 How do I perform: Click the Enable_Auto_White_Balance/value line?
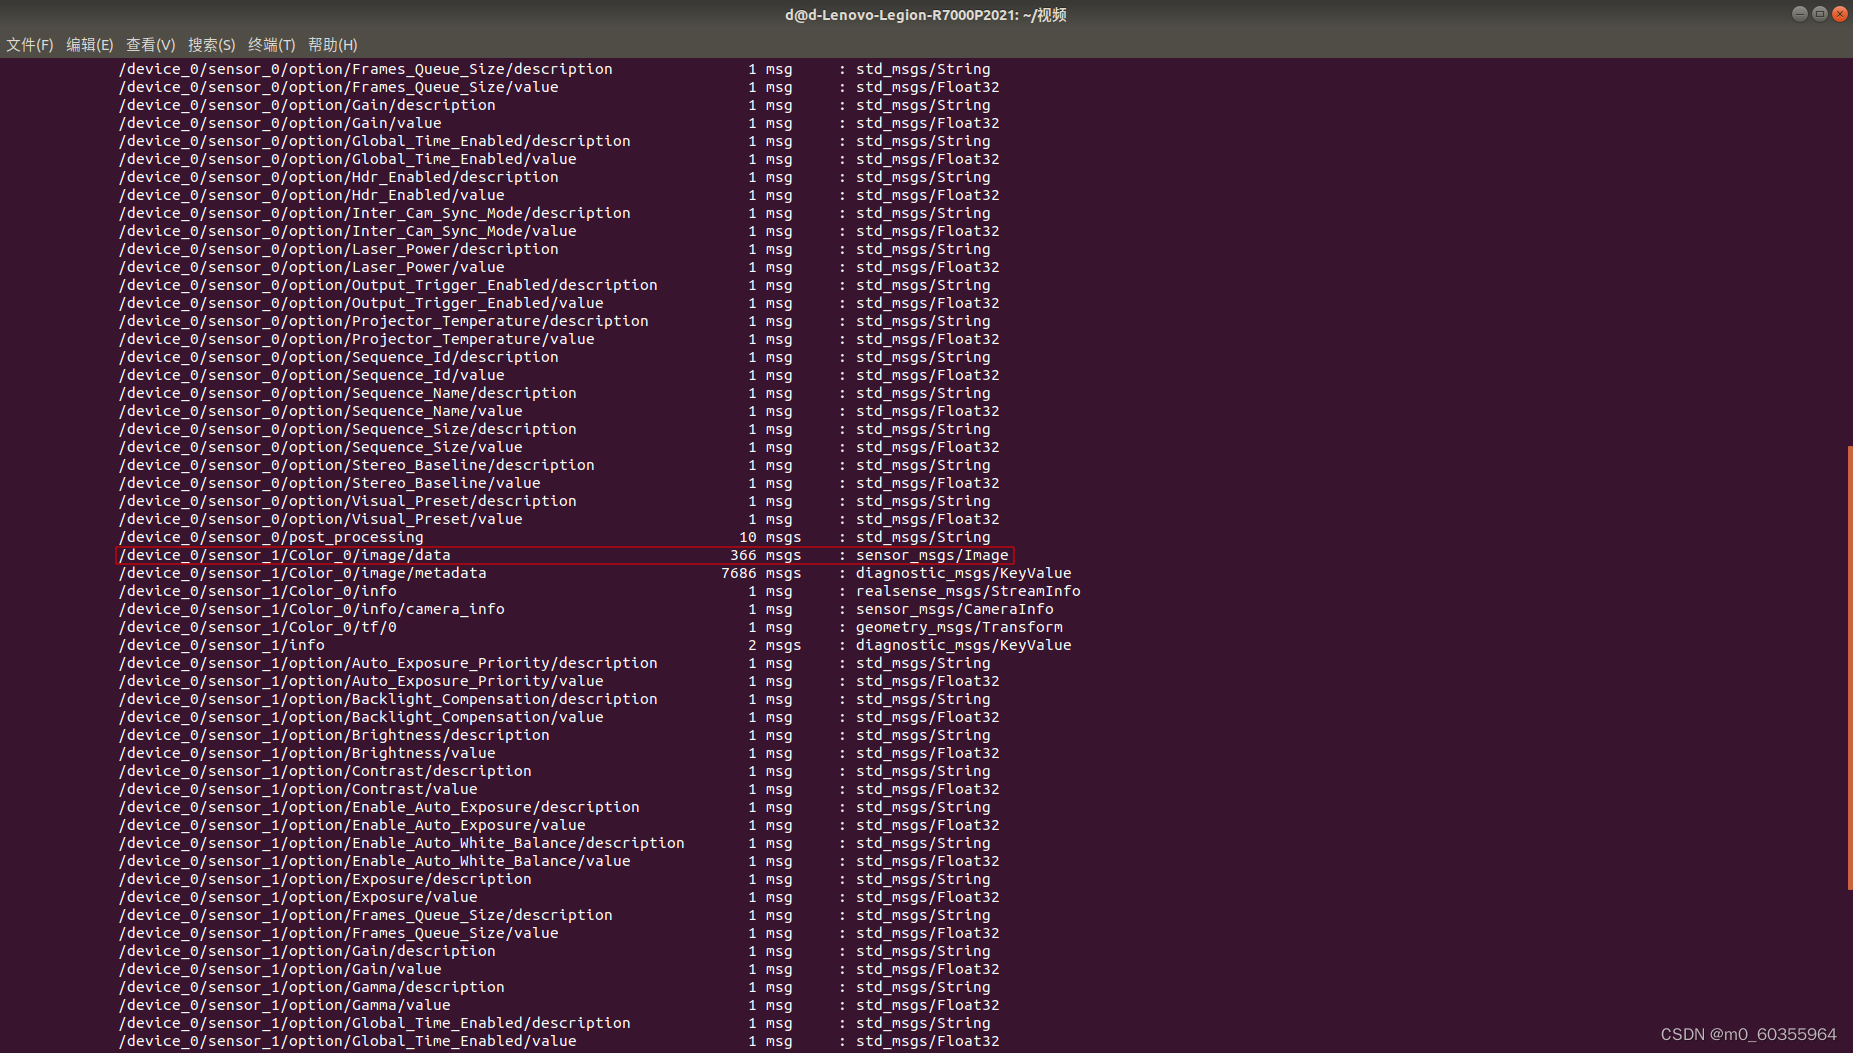click(559, 861)
